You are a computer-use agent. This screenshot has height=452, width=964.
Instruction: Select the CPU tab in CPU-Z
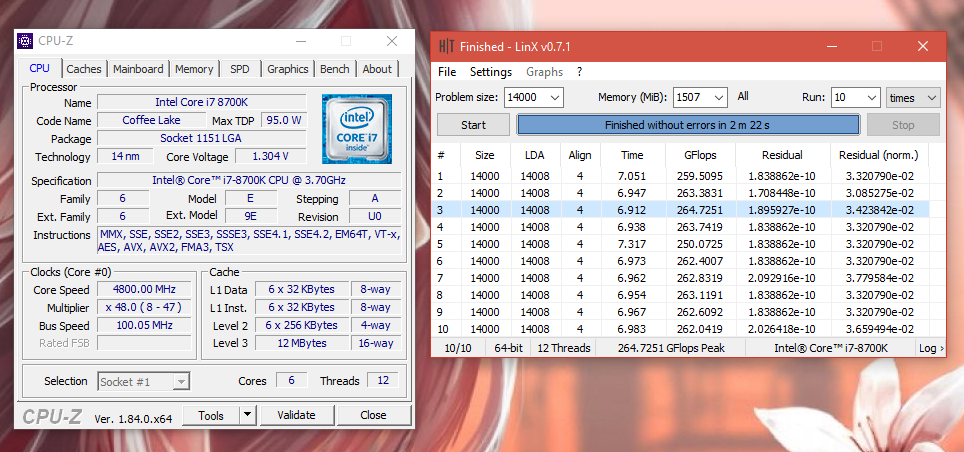pyautogui.click(x=40, y=68)
